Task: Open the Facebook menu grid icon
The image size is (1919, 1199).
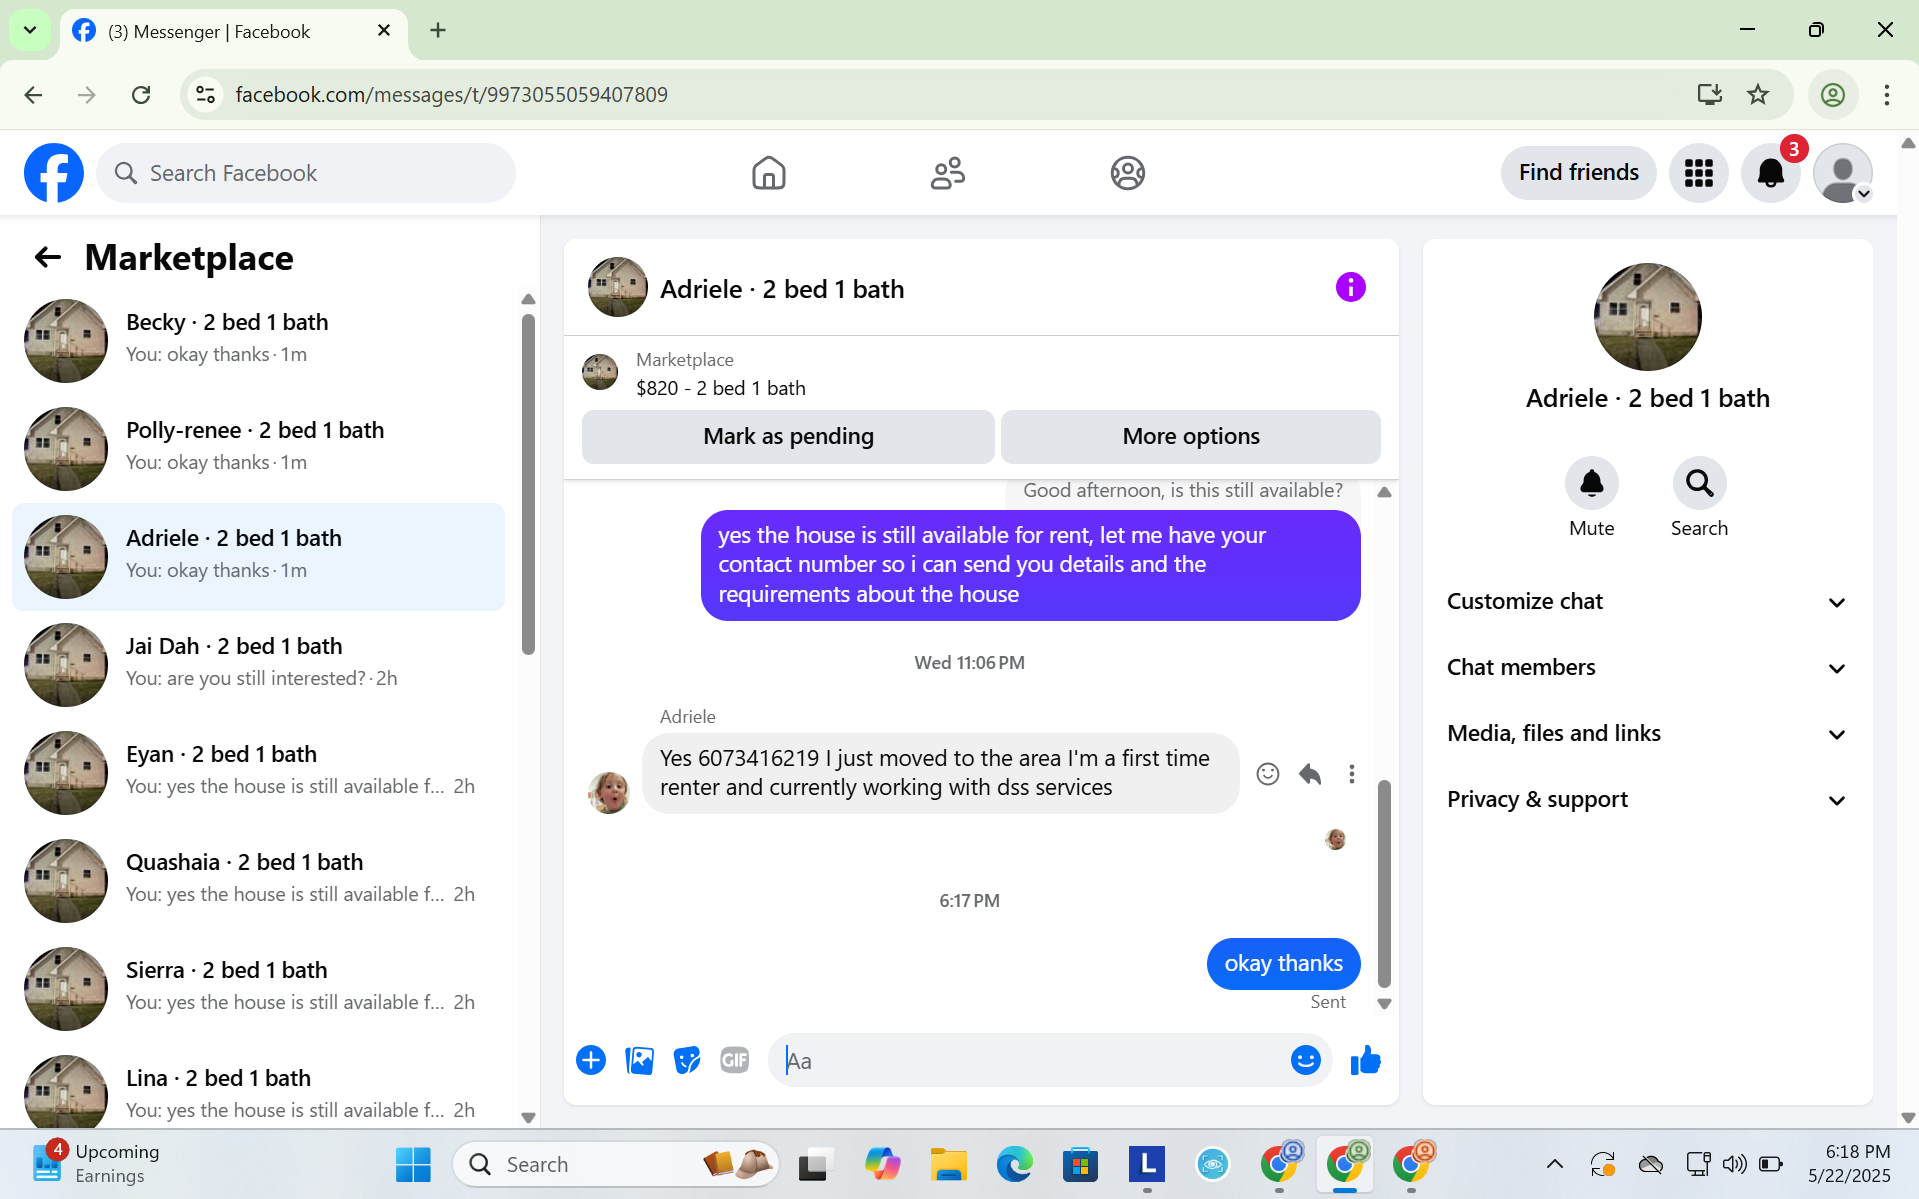Action: pyautogui.click(x=1698, y=173)
